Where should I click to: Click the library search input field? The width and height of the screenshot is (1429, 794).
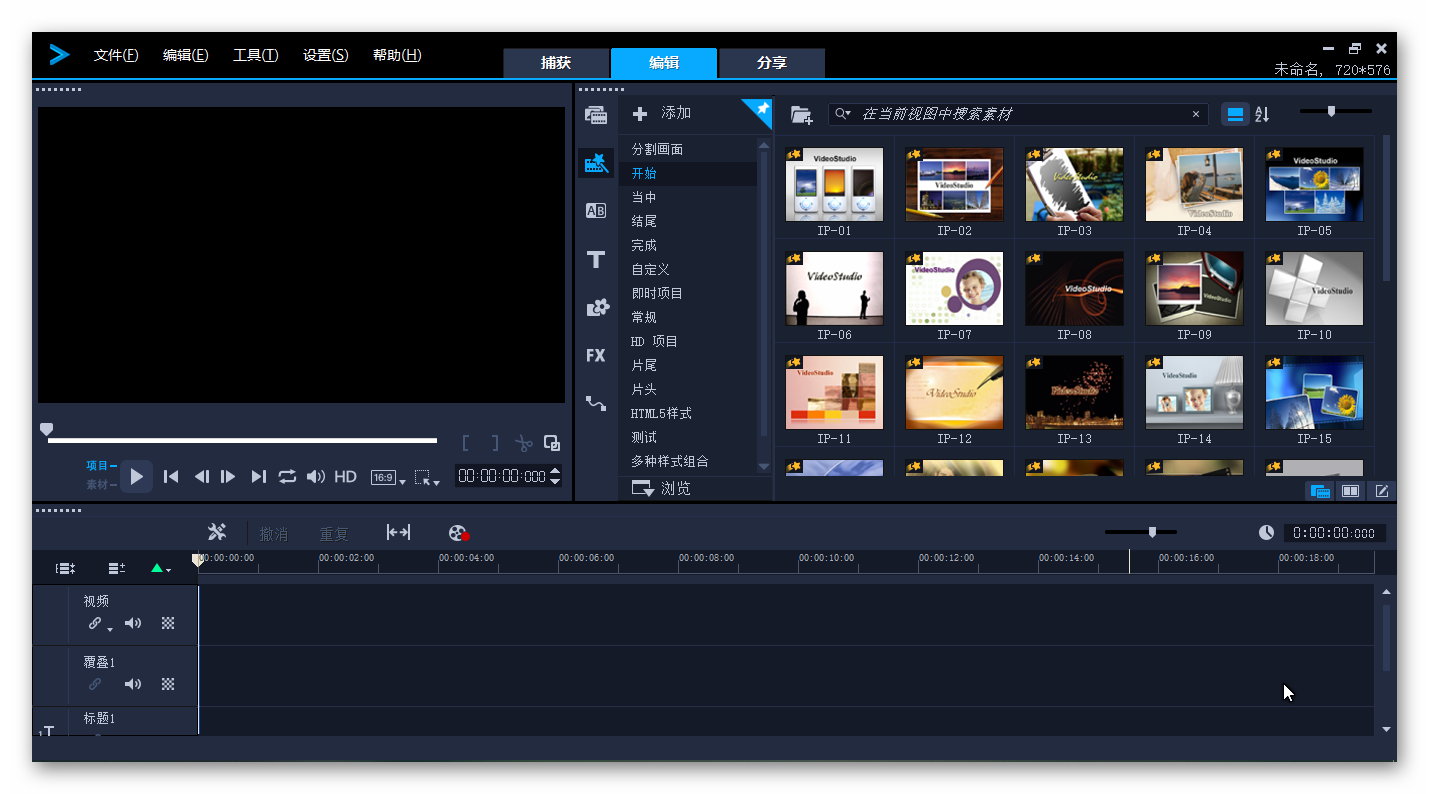point(1018,114)
